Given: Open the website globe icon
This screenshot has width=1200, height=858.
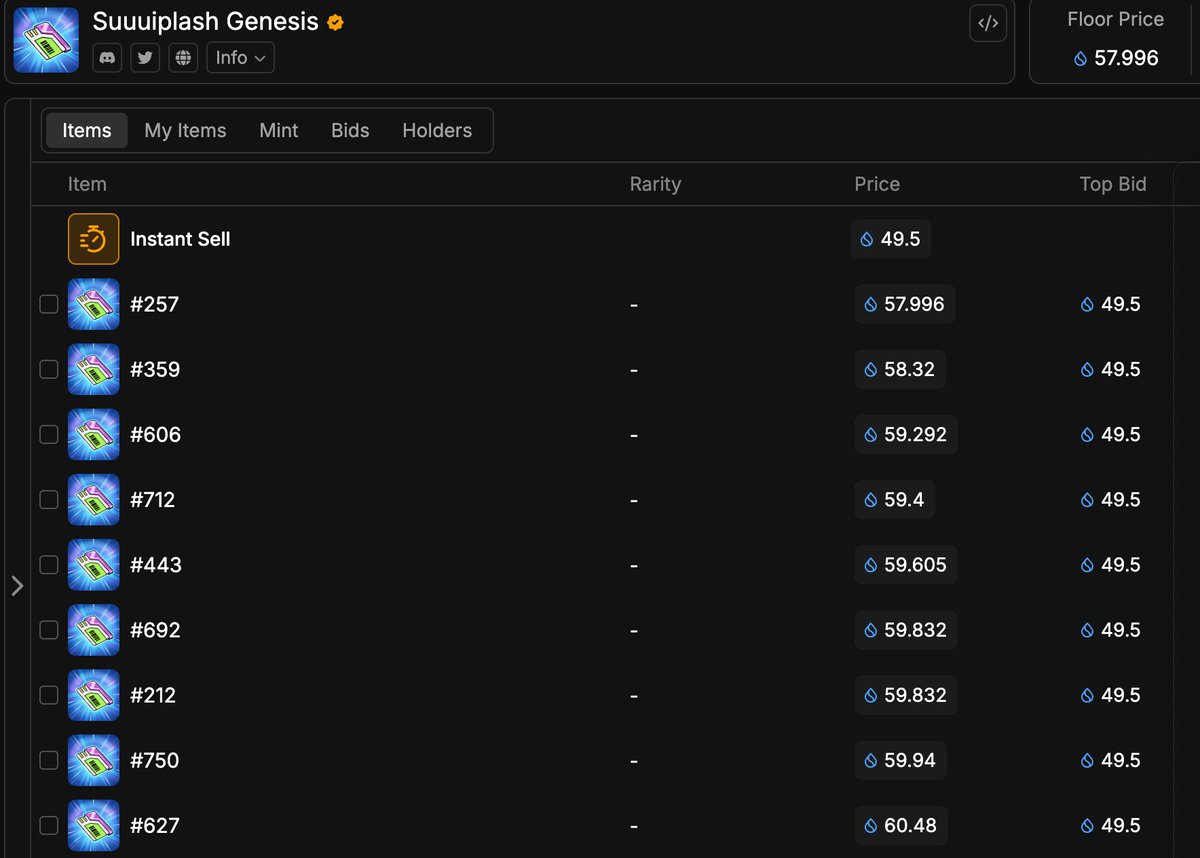Looking at the screenshot, I should click(x=183, y=58).
